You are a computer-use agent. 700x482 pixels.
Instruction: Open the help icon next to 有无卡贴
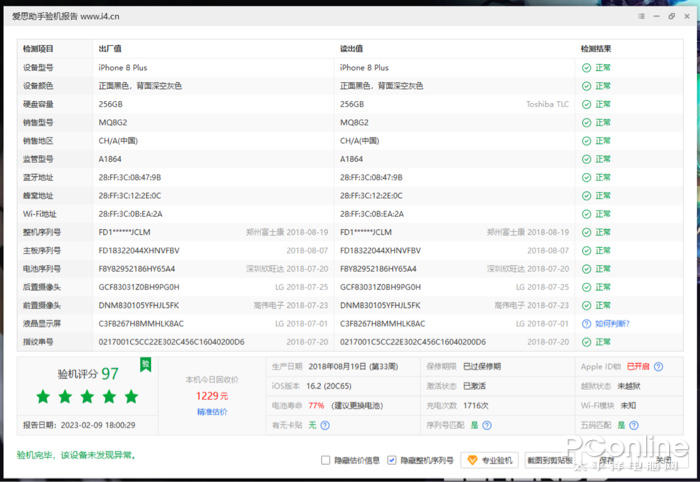(325, 425)
